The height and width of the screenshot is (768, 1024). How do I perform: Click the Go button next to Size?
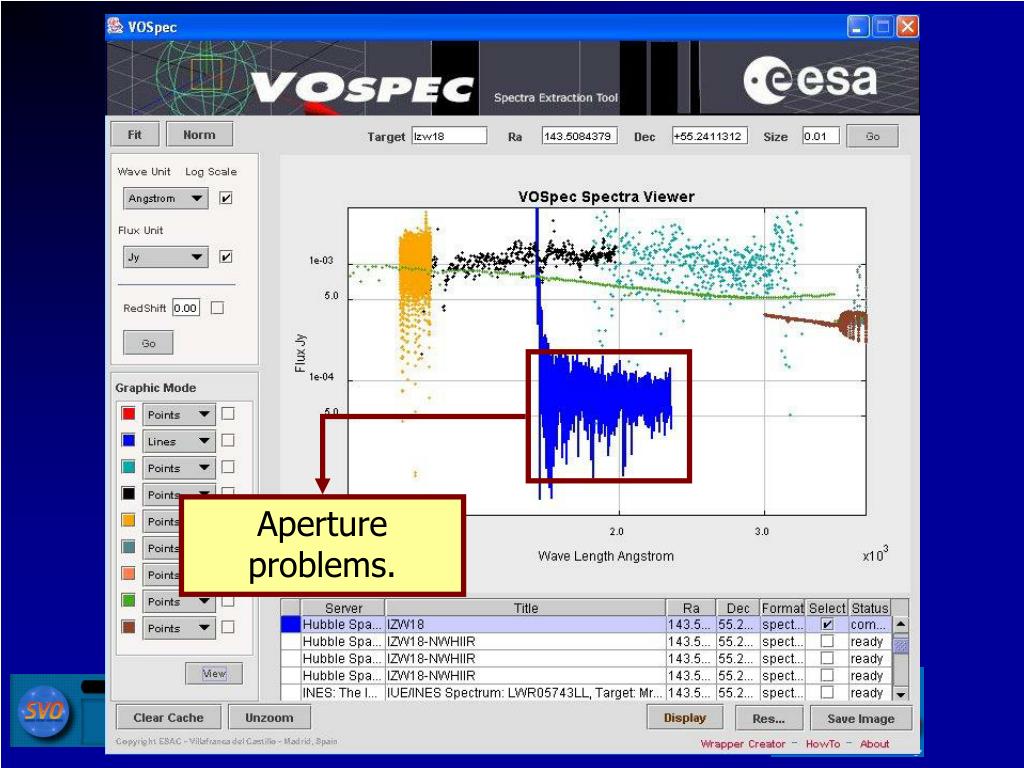click(x=872, y=136)
